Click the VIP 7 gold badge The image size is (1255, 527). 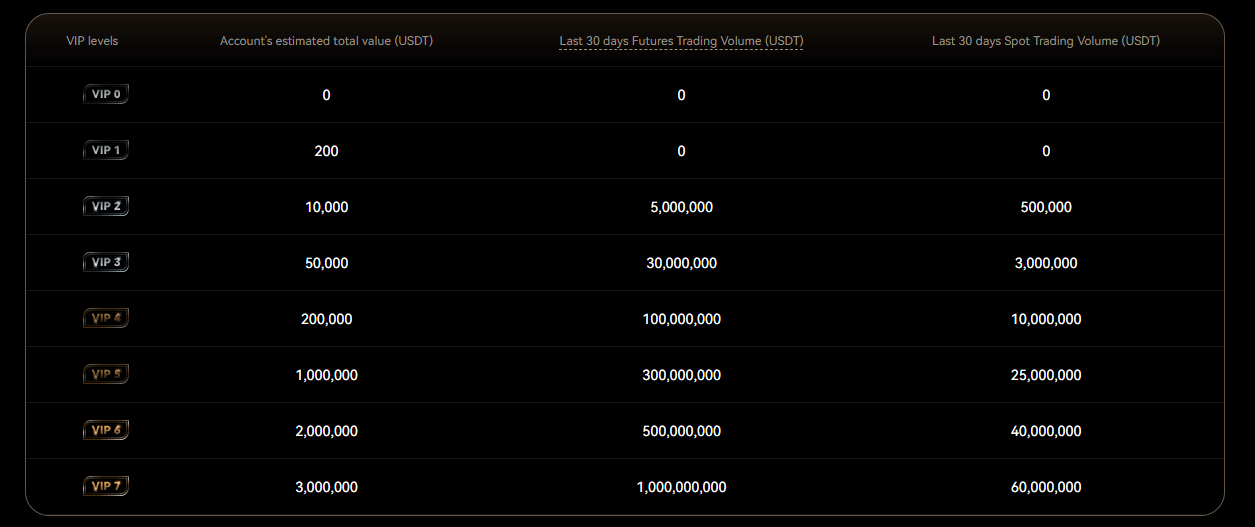click(106, 487)
